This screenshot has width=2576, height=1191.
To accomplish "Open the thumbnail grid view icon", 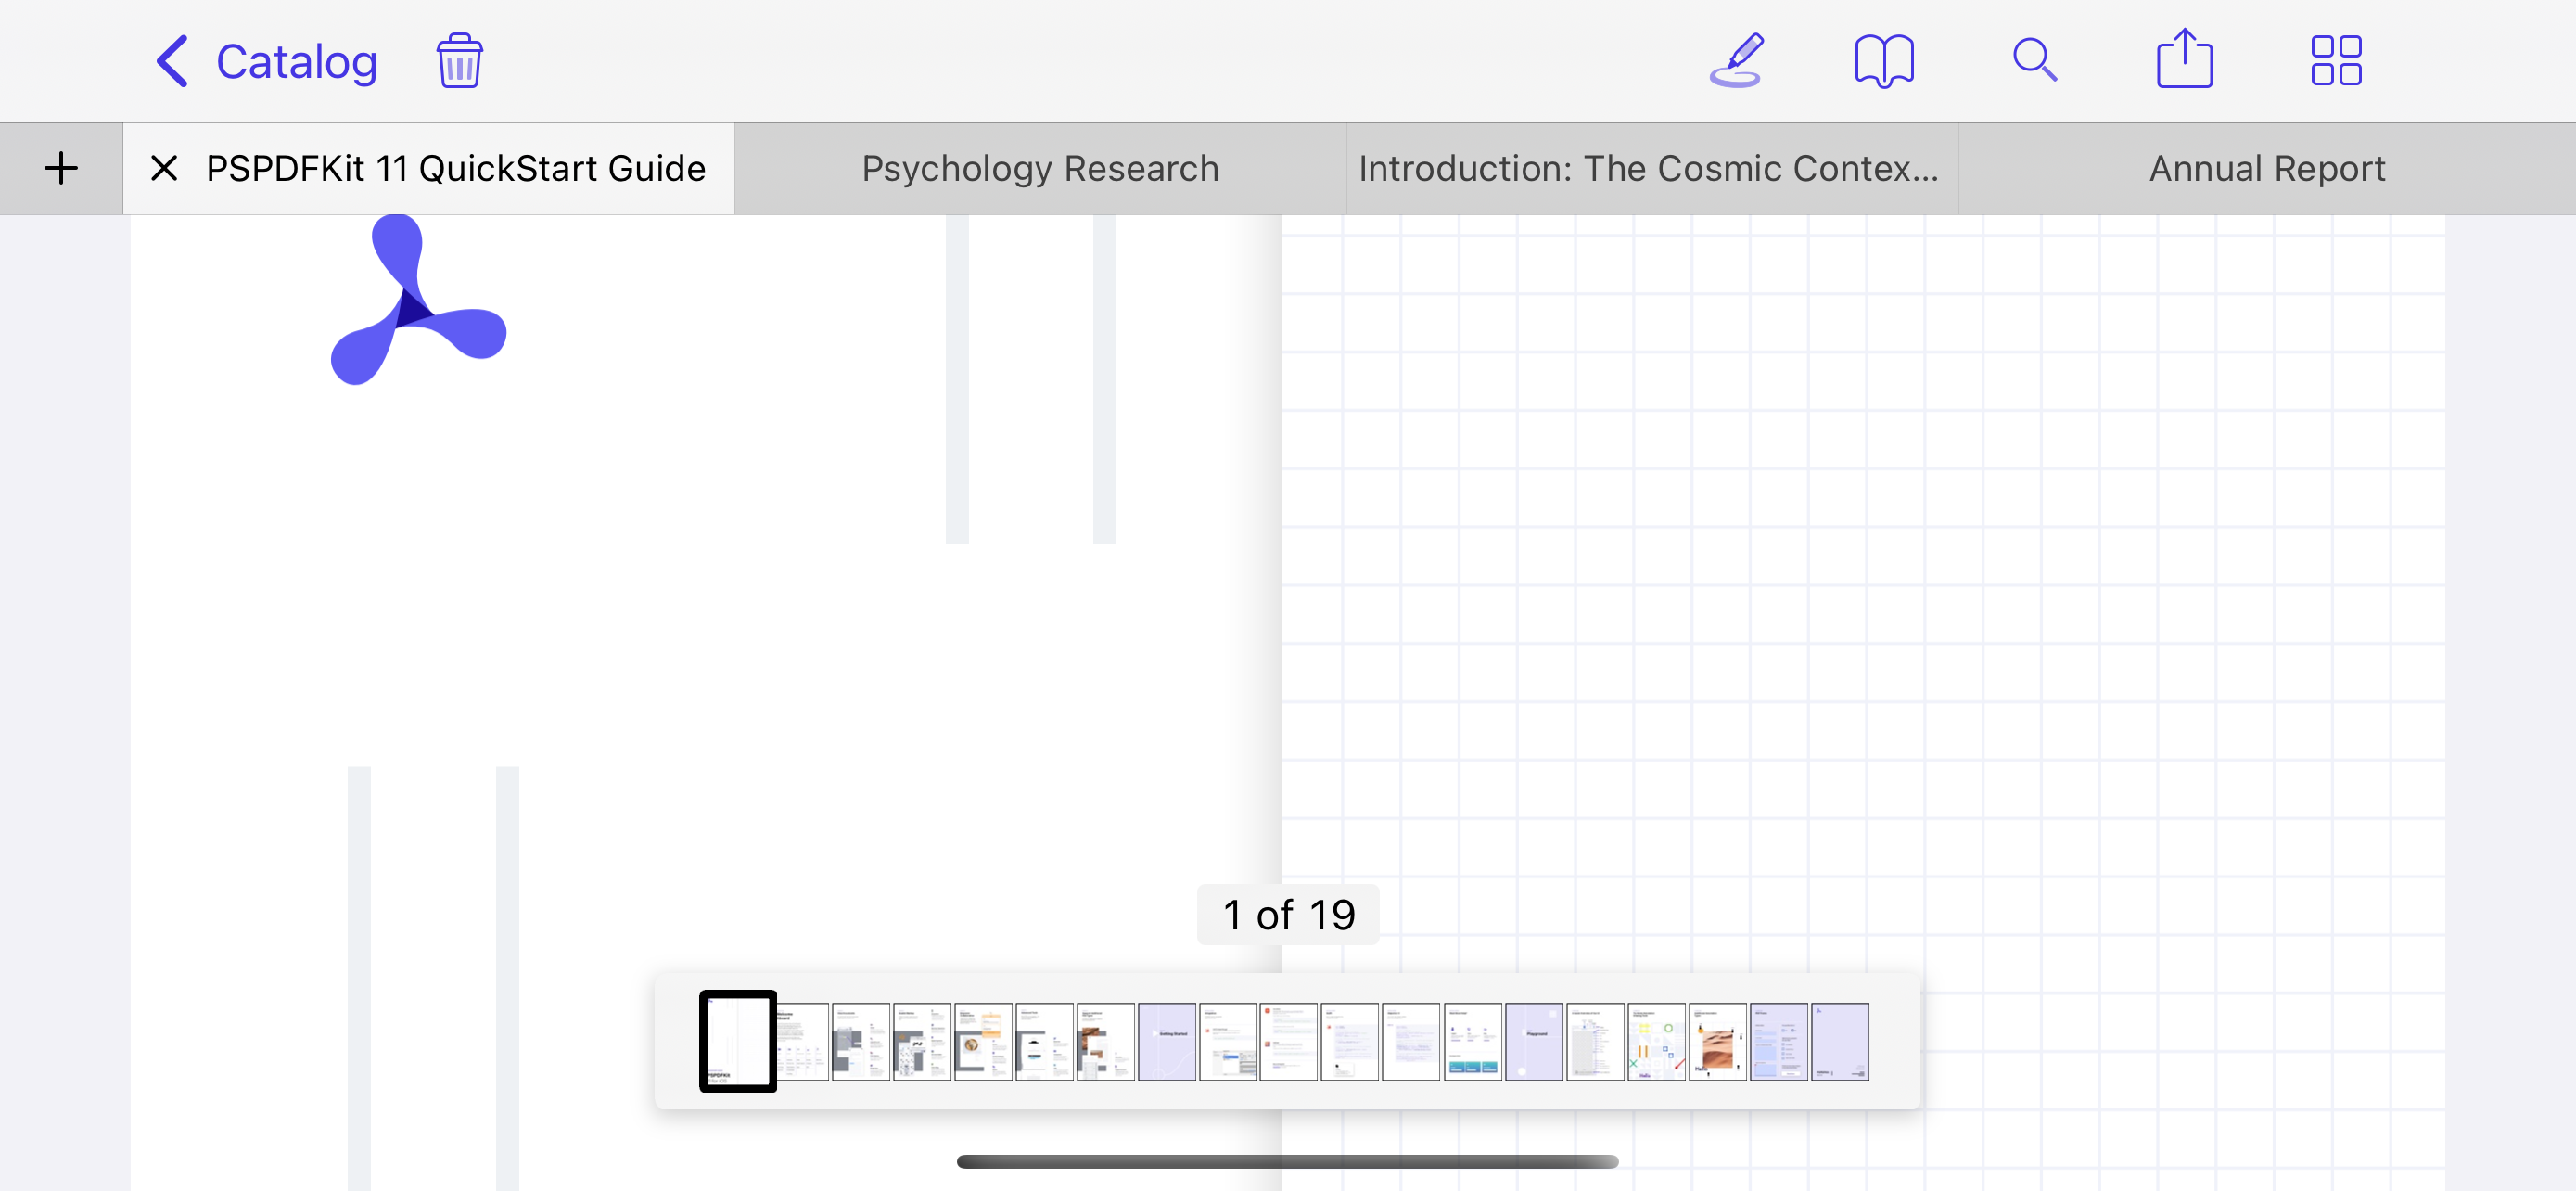I will click(x=2336, y=61).
